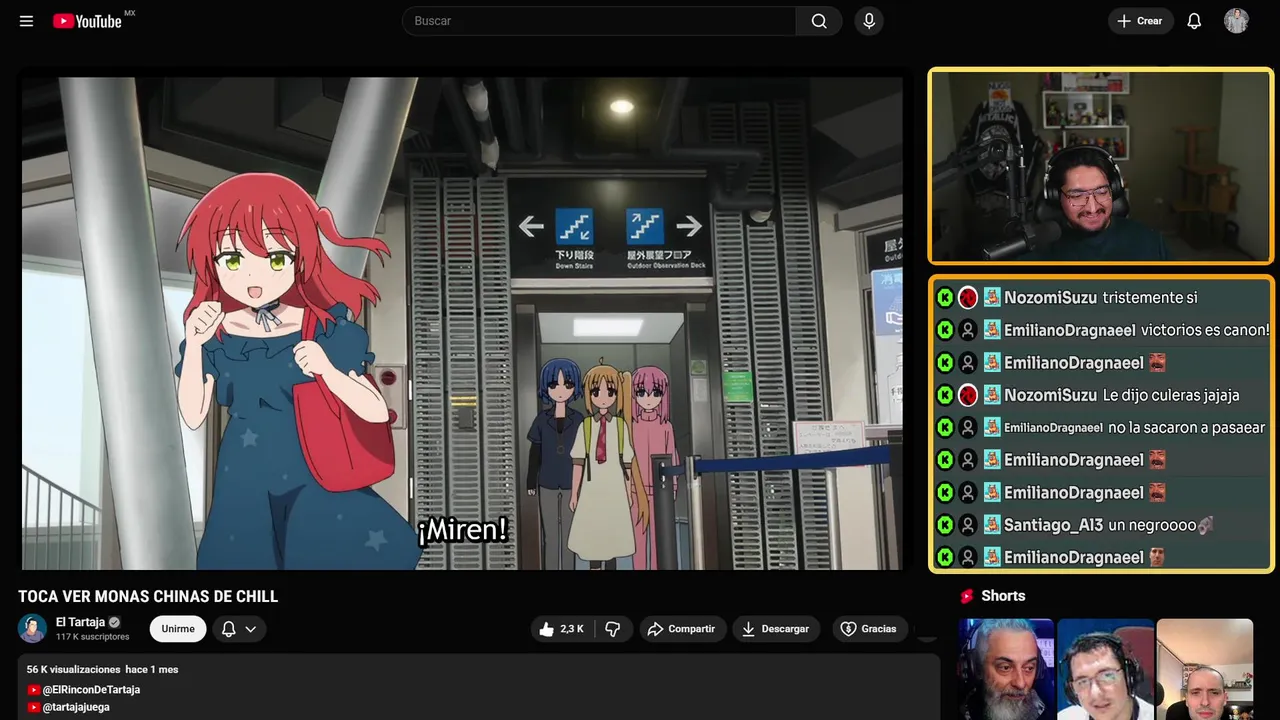Dislike the video with thumbs down
The image size is (1280, 720).
pyautogui.click(x=613, y=629)
